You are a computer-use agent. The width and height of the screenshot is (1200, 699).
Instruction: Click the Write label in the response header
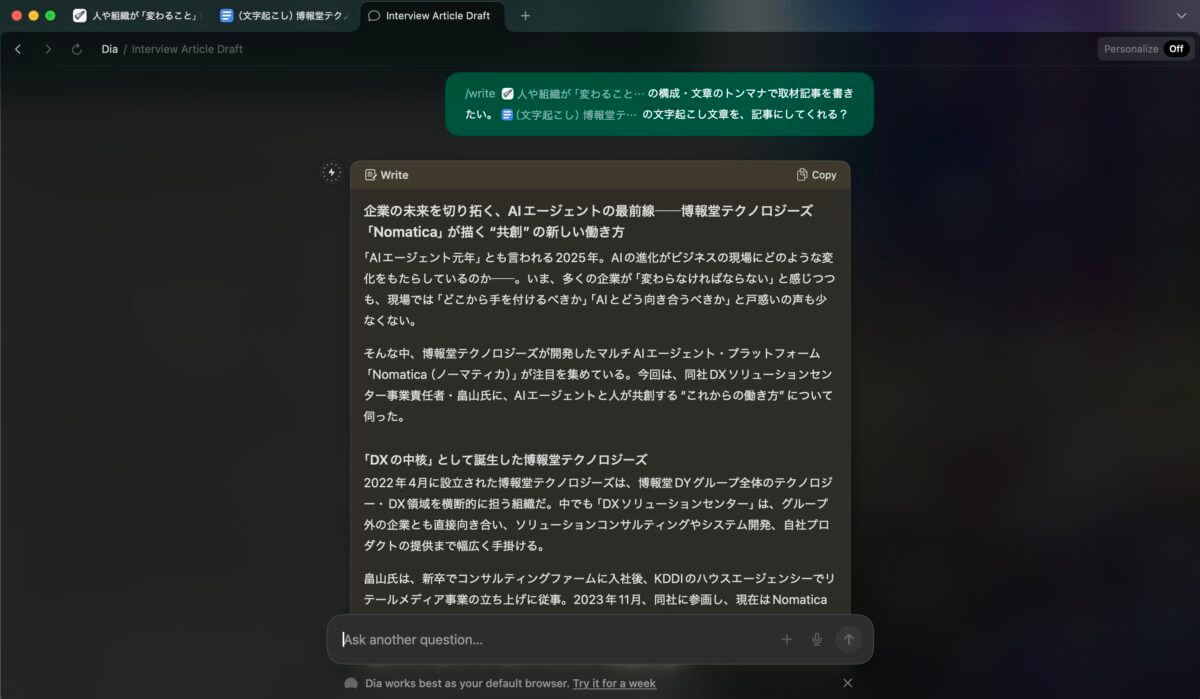pyautogui.click(x=394, y=175)
